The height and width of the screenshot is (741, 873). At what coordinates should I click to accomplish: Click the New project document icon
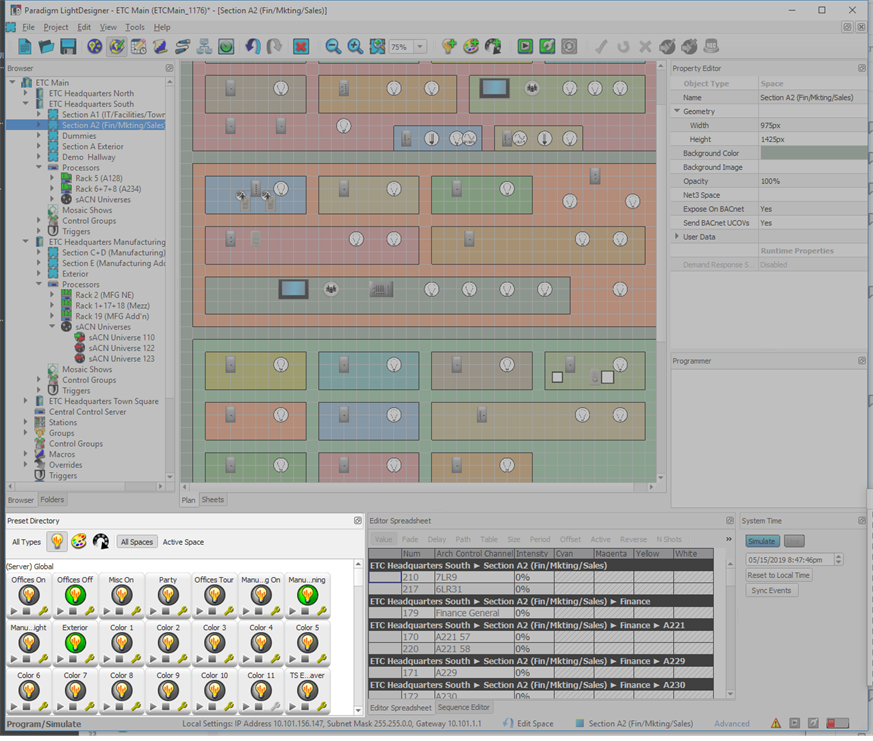(x=24, y=47)
